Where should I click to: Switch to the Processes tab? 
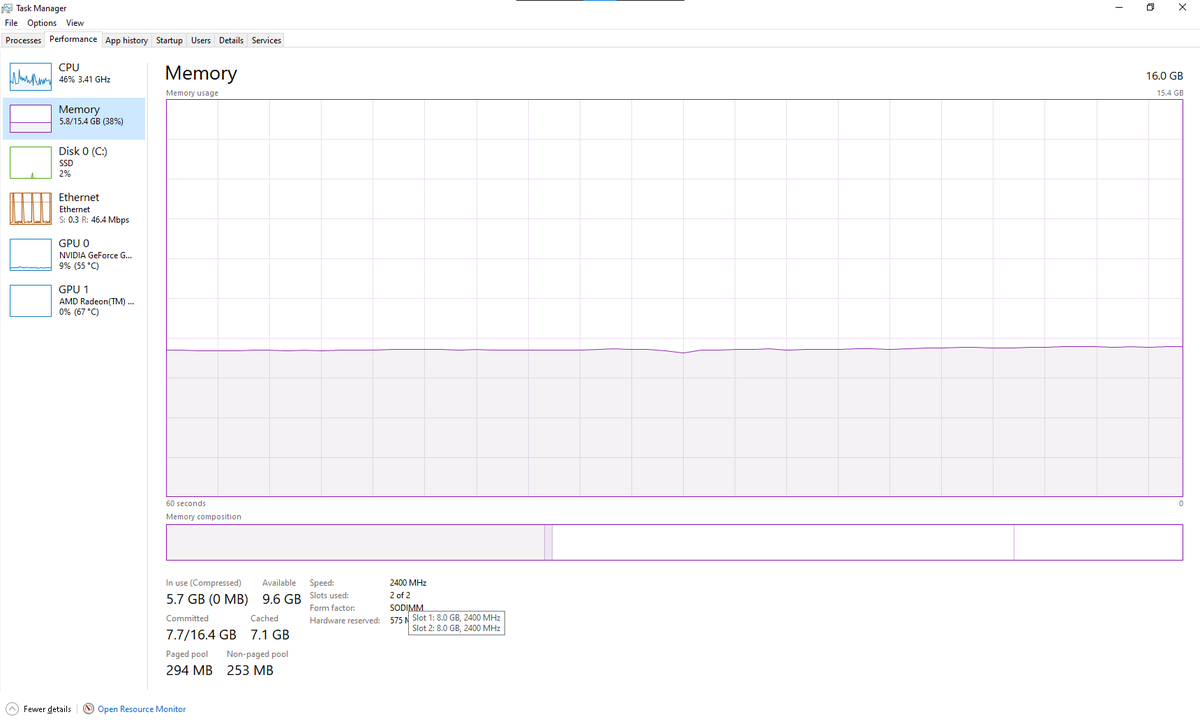23,40
